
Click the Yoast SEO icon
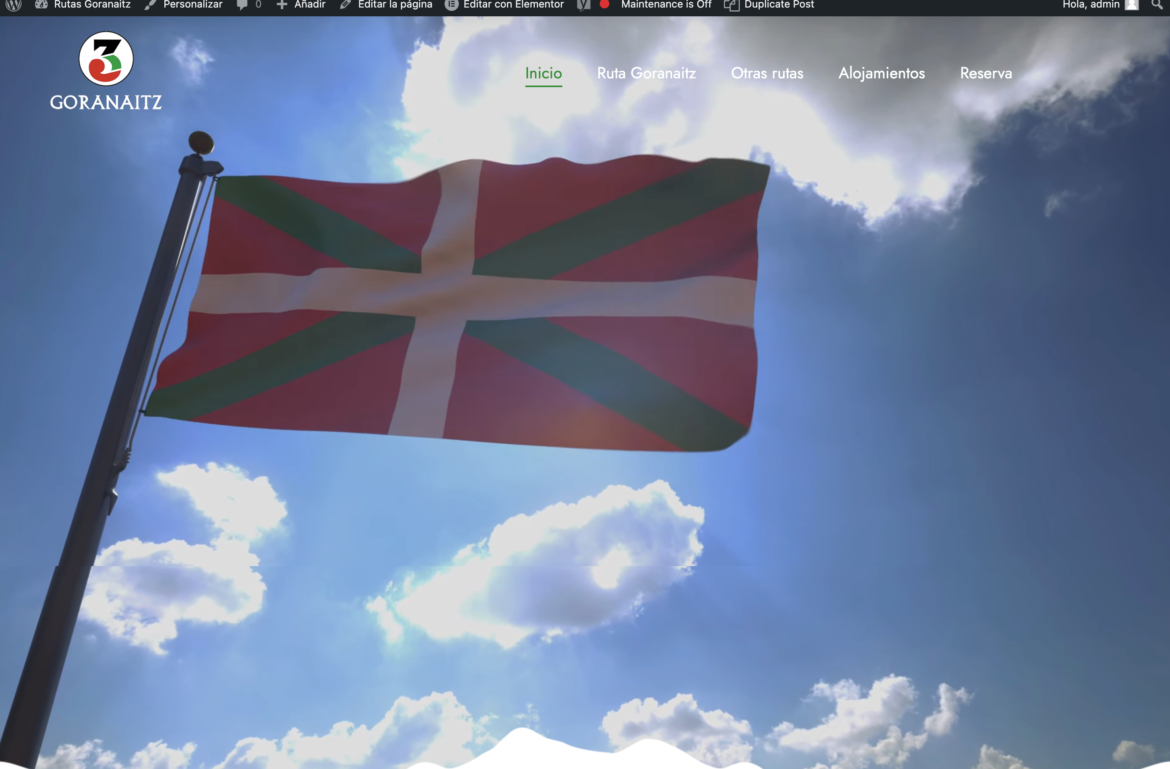click(584, 5)
